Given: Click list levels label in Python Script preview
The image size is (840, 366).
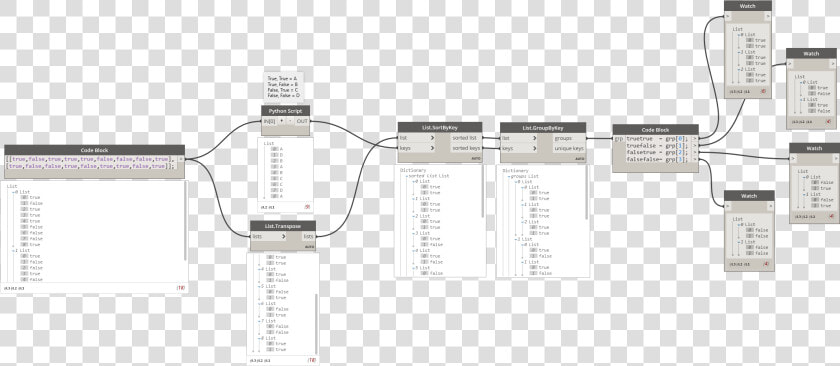Looking at the screenshot, I should pos(268,206).
